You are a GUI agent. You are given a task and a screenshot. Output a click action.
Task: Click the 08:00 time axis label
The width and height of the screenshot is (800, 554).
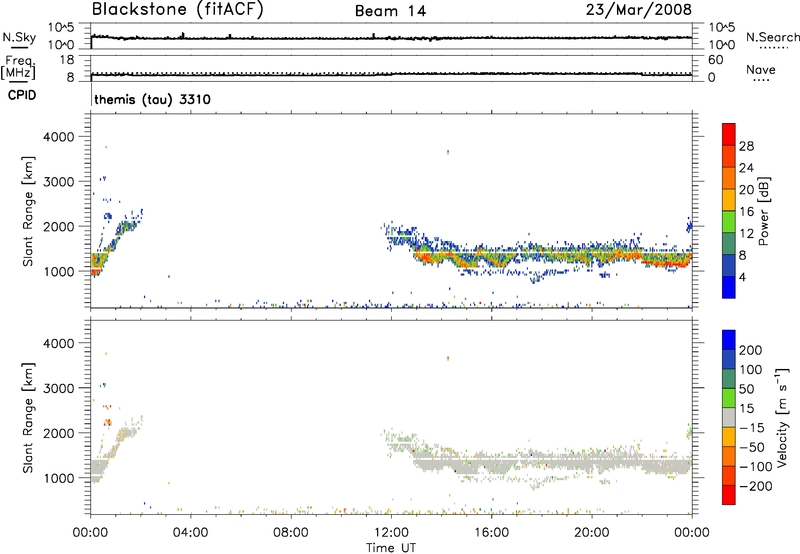tap(291, 533)
